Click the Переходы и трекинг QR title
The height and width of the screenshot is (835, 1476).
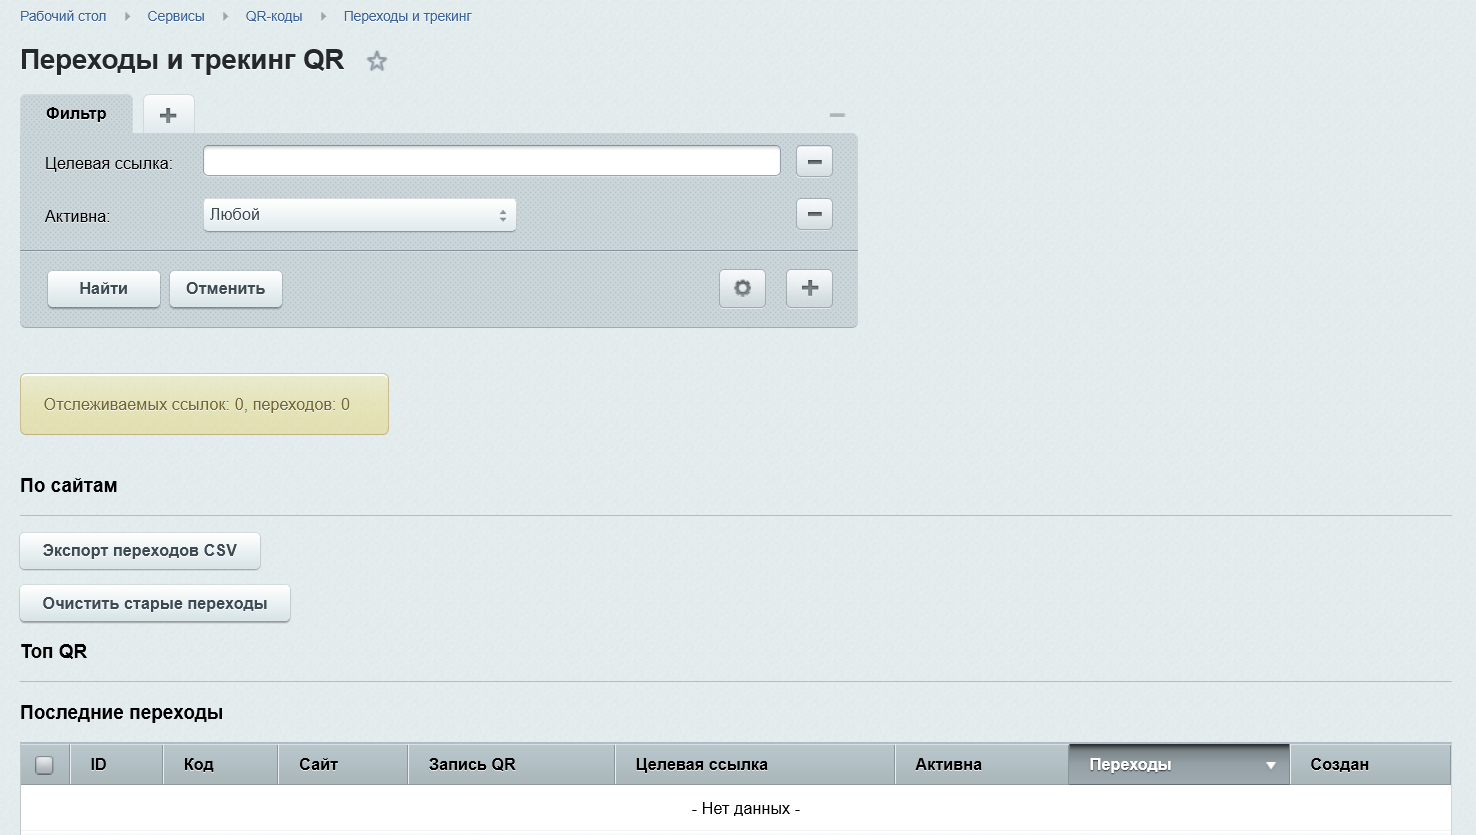pos(182,60)
